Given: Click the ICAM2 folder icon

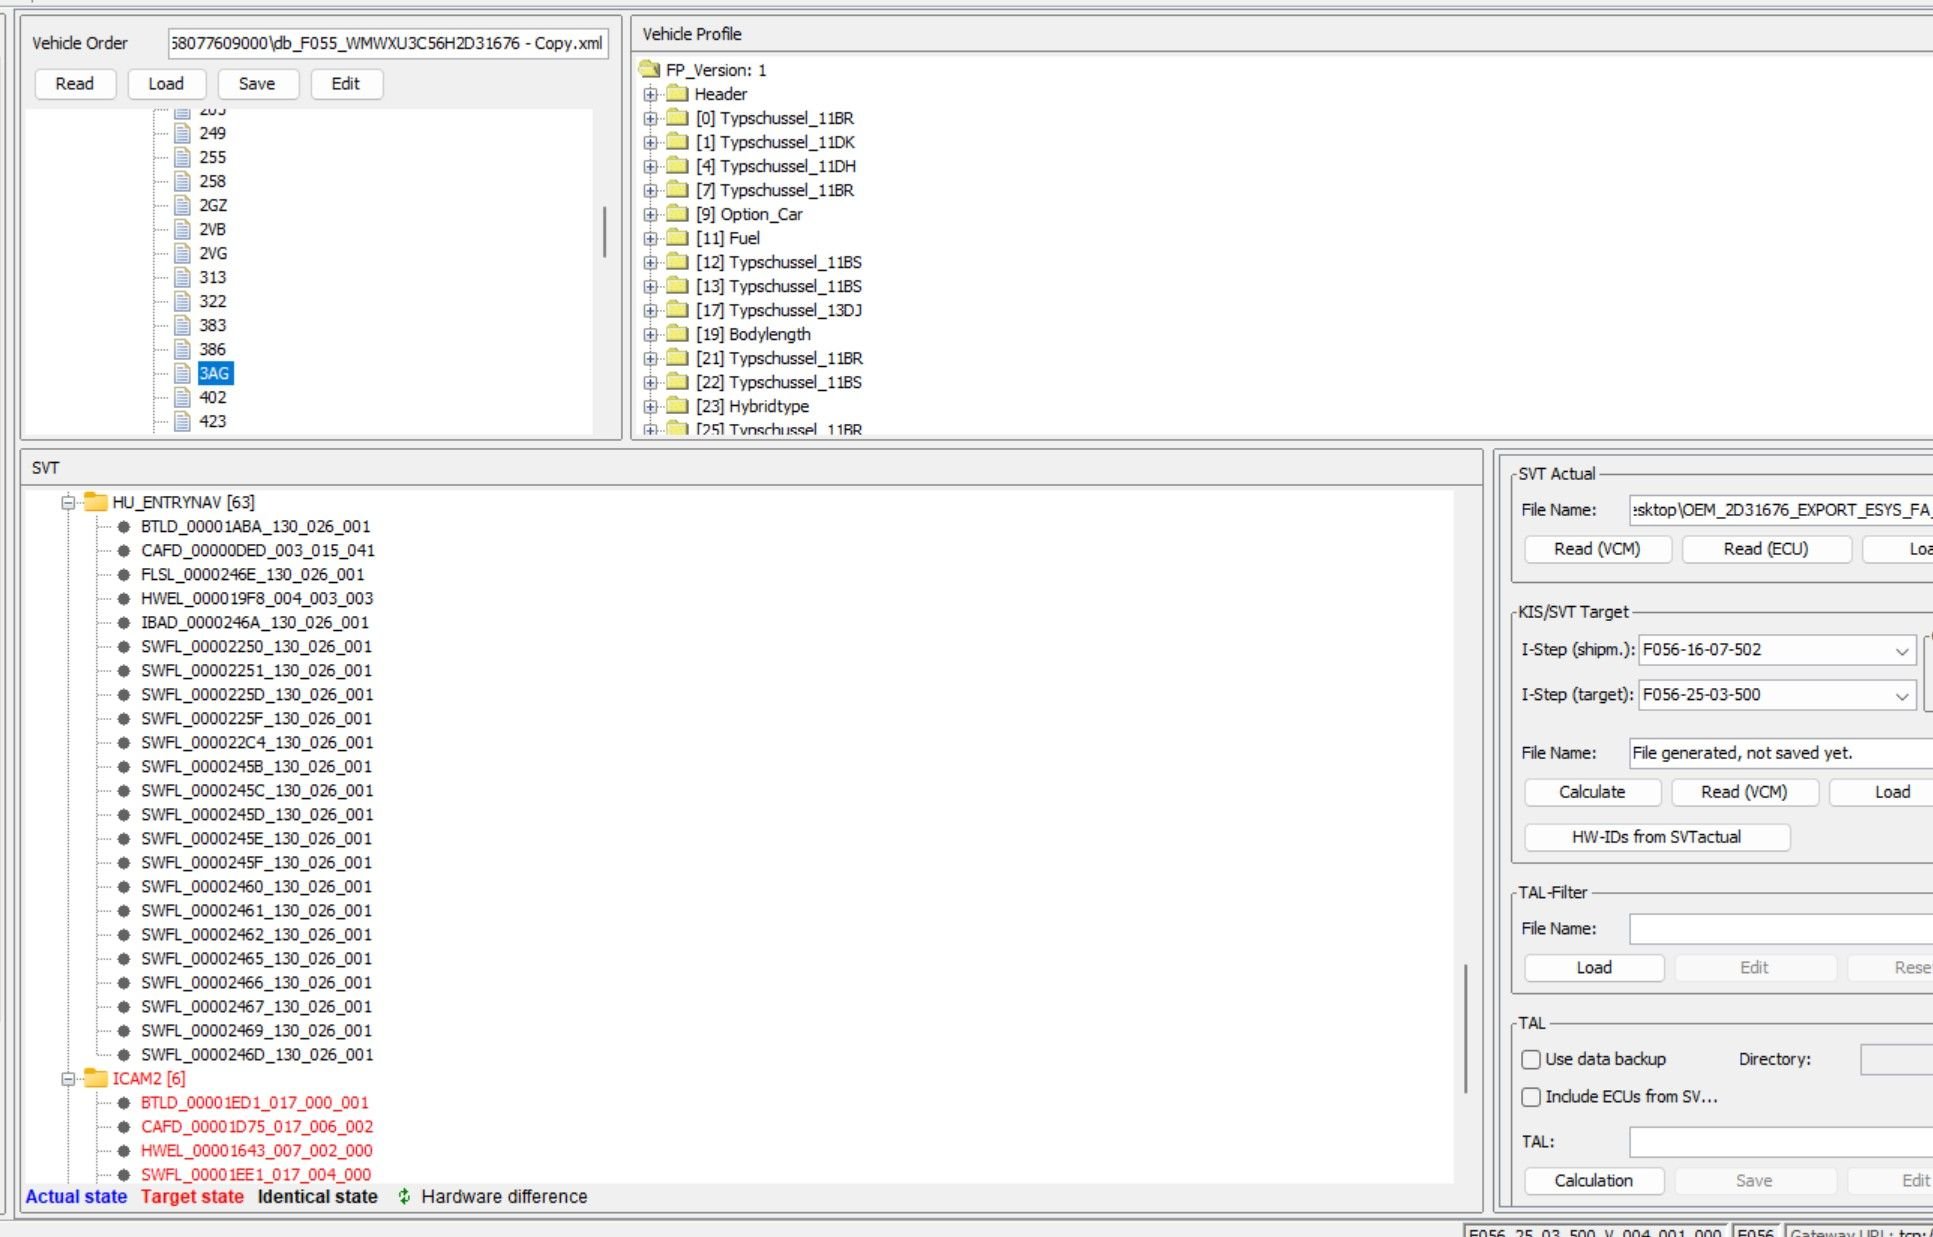Looking at the screenshot, I should point(96,1078).
